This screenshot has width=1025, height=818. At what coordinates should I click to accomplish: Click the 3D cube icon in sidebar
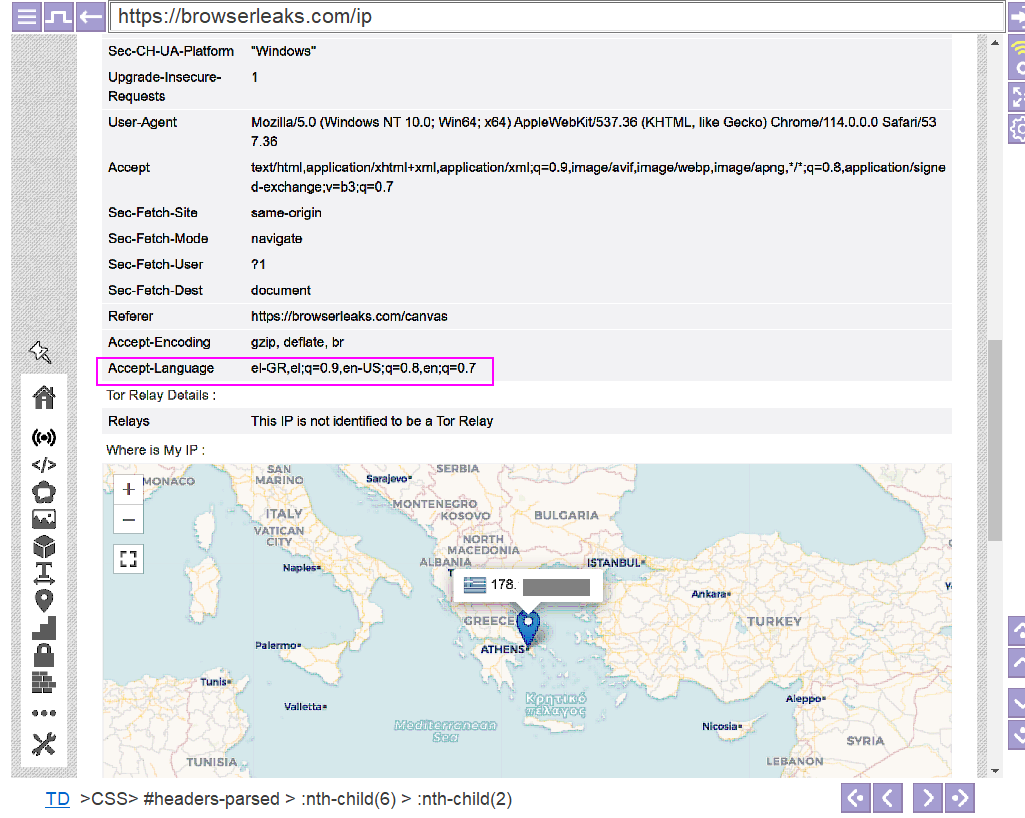click(44, 546)
